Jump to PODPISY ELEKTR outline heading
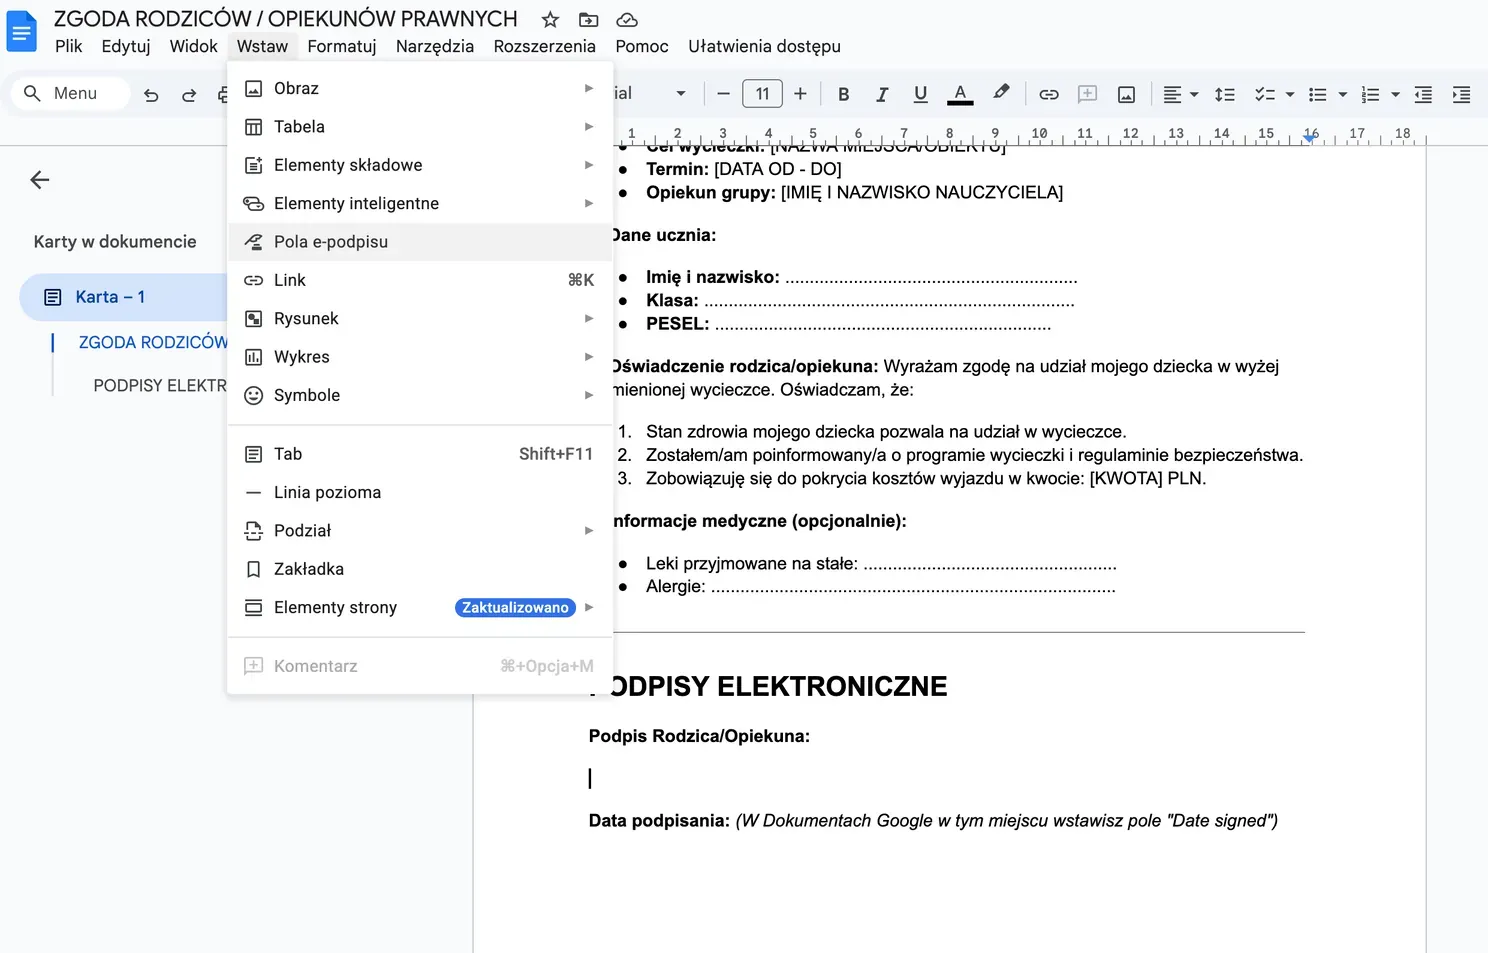The image size is (1488, 953). 160,385
